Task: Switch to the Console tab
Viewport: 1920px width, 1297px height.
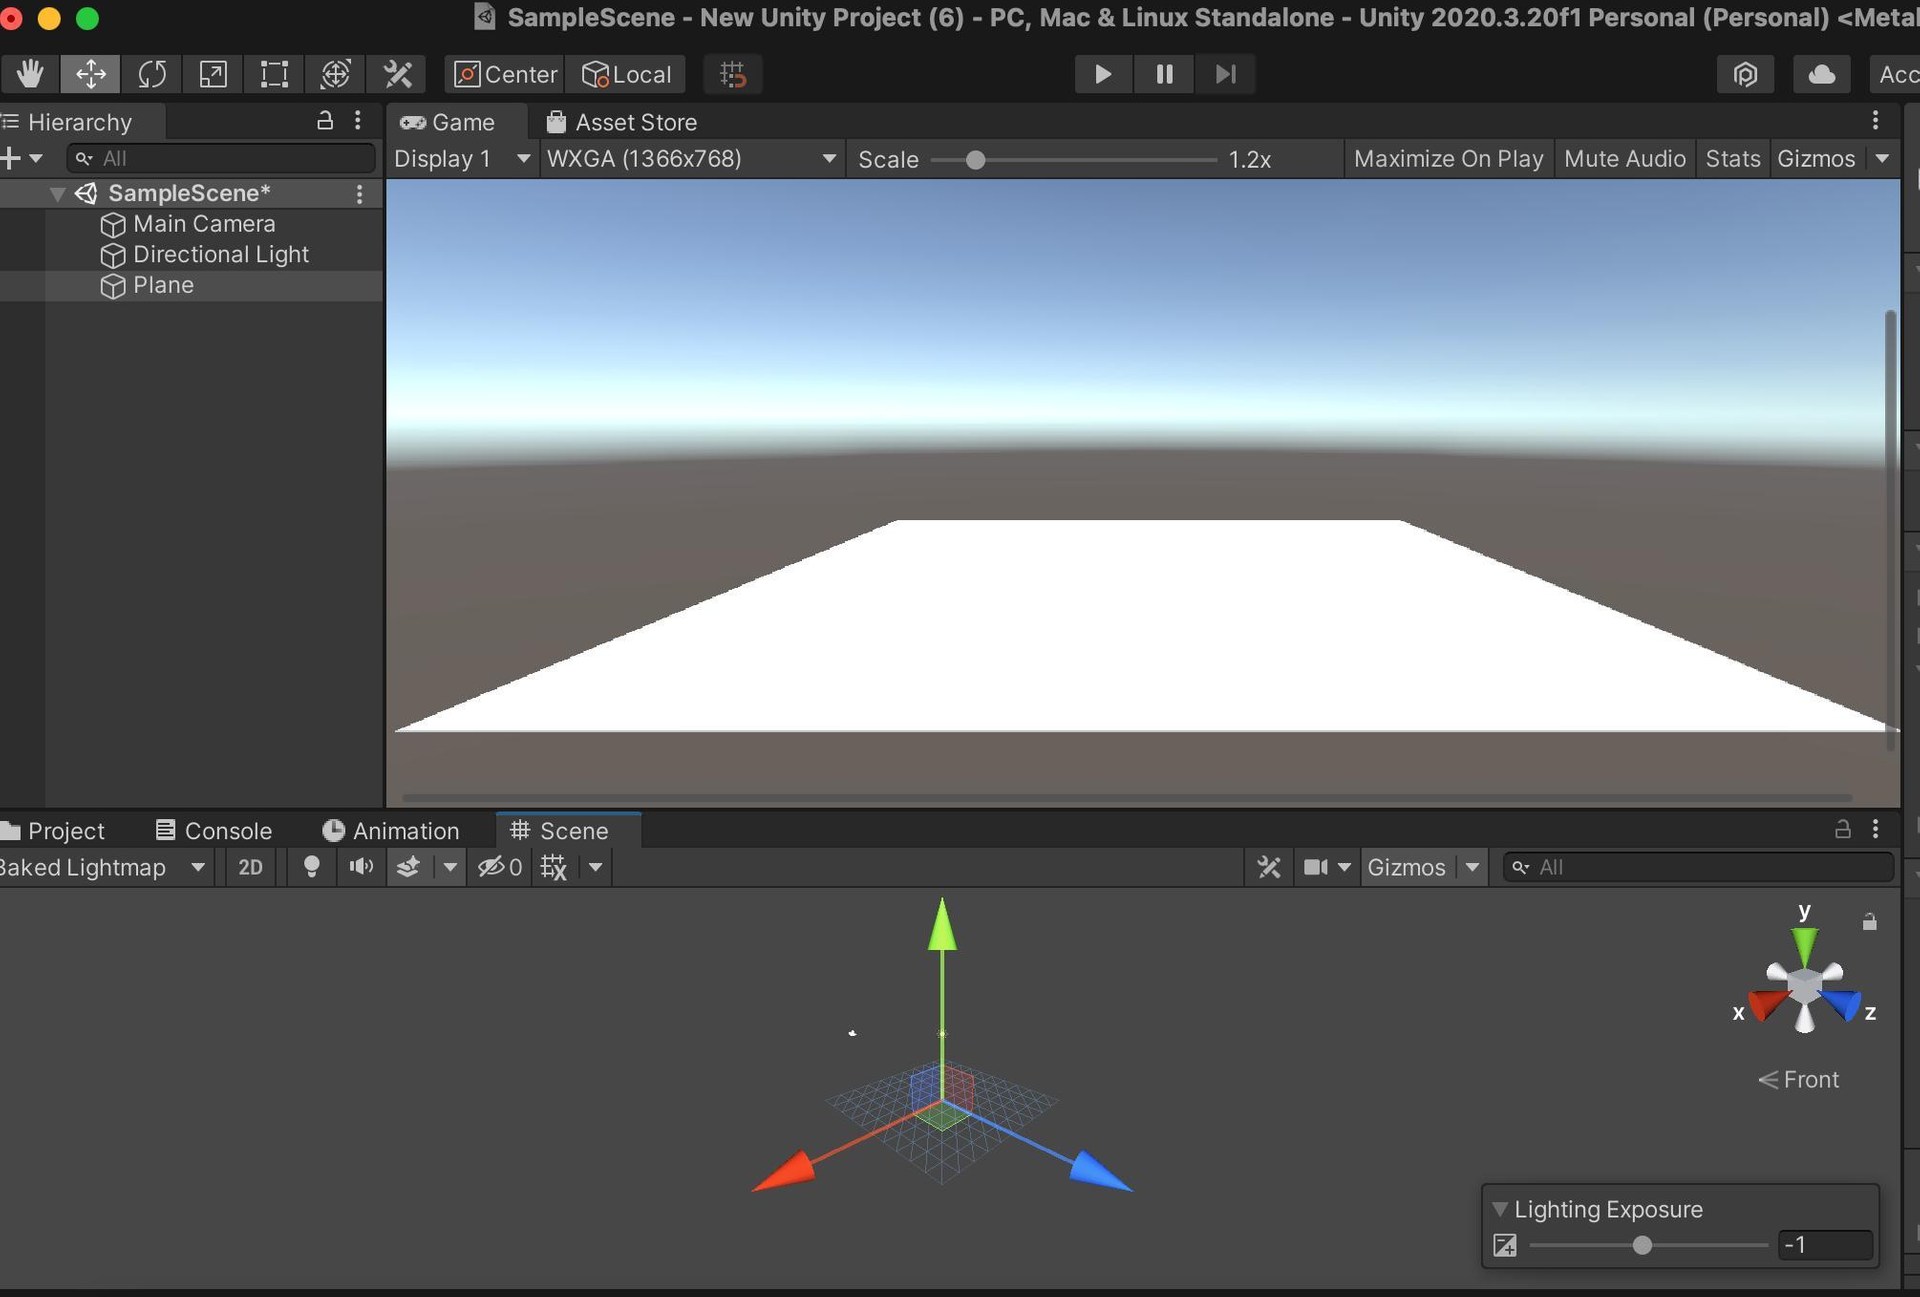Action: 228,830
